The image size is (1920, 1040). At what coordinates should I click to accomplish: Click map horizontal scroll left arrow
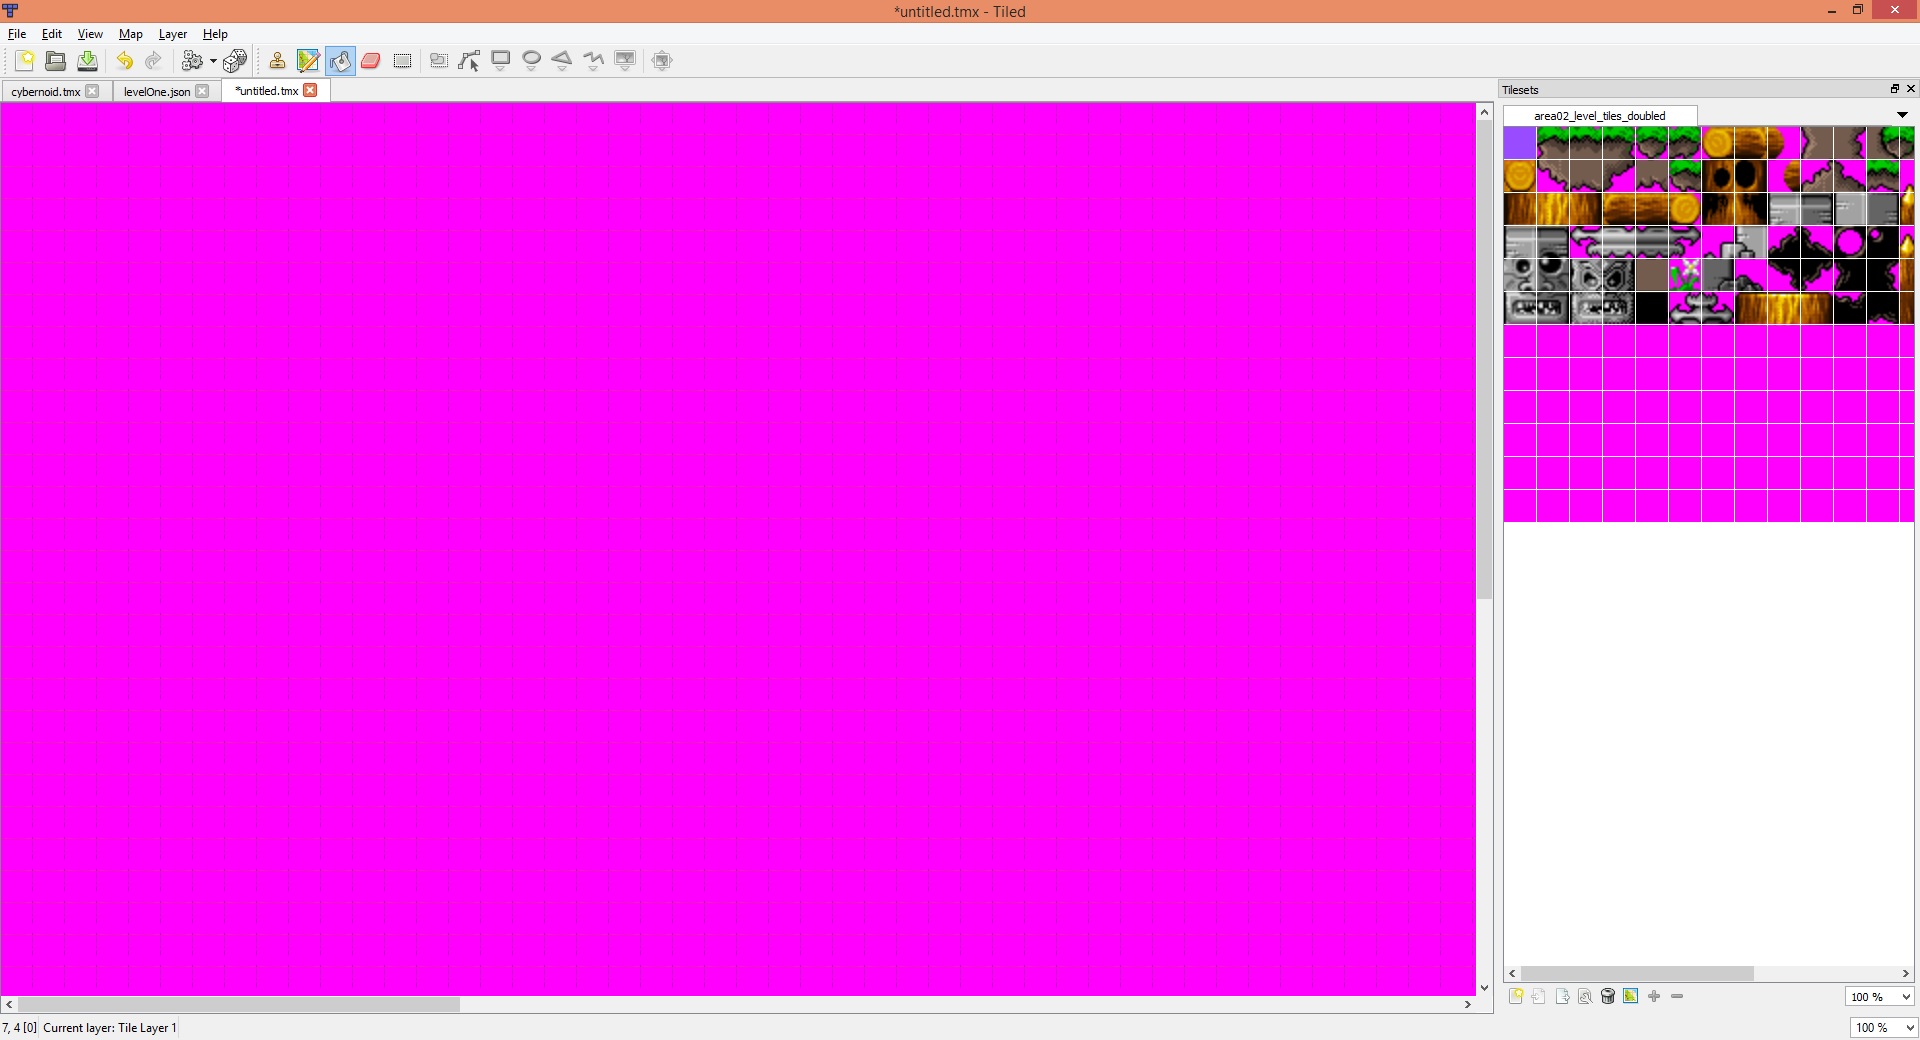[x=9, y=1004]
